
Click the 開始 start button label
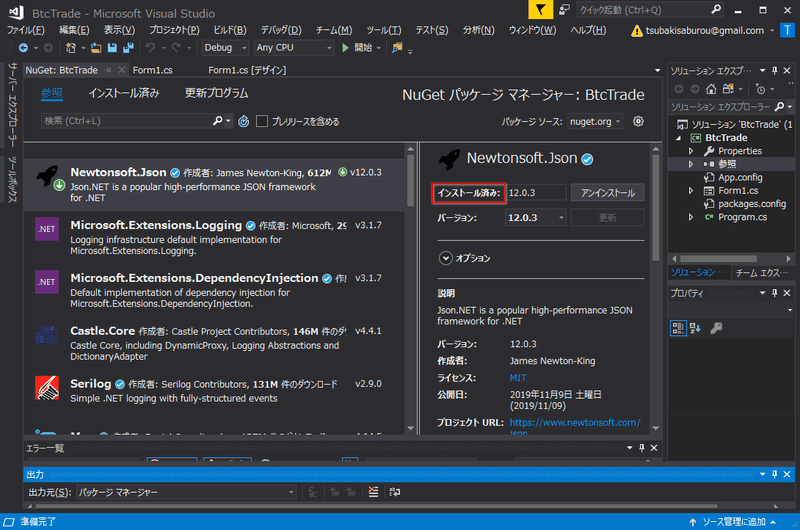[x=363, y=47]
